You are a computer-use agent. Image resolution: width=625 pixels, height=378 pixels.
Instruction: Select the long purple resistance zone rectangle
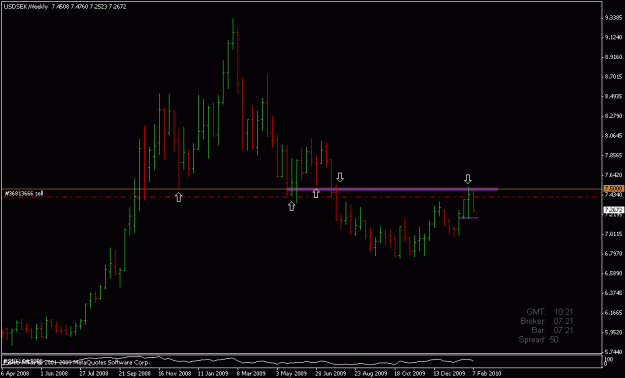392,189
